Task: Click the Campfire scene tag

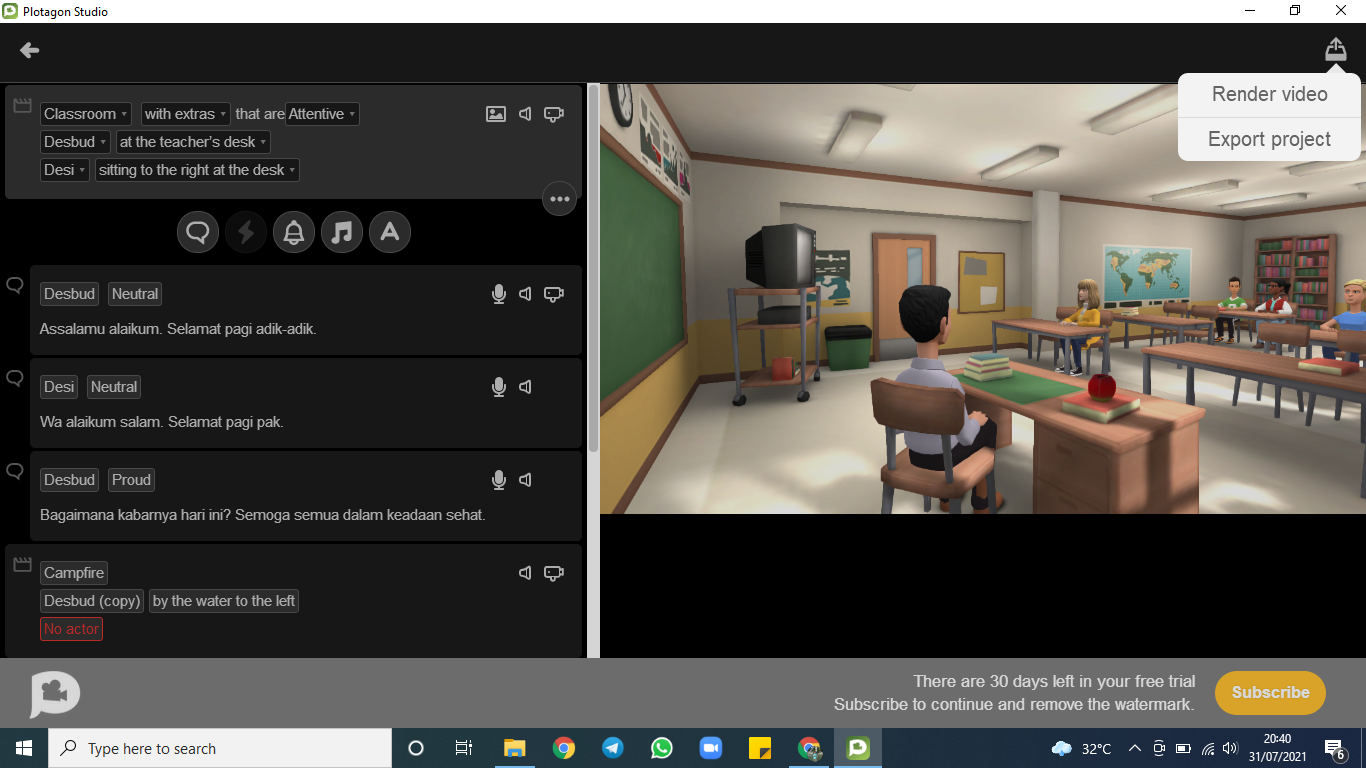Action: pos(74,573)
